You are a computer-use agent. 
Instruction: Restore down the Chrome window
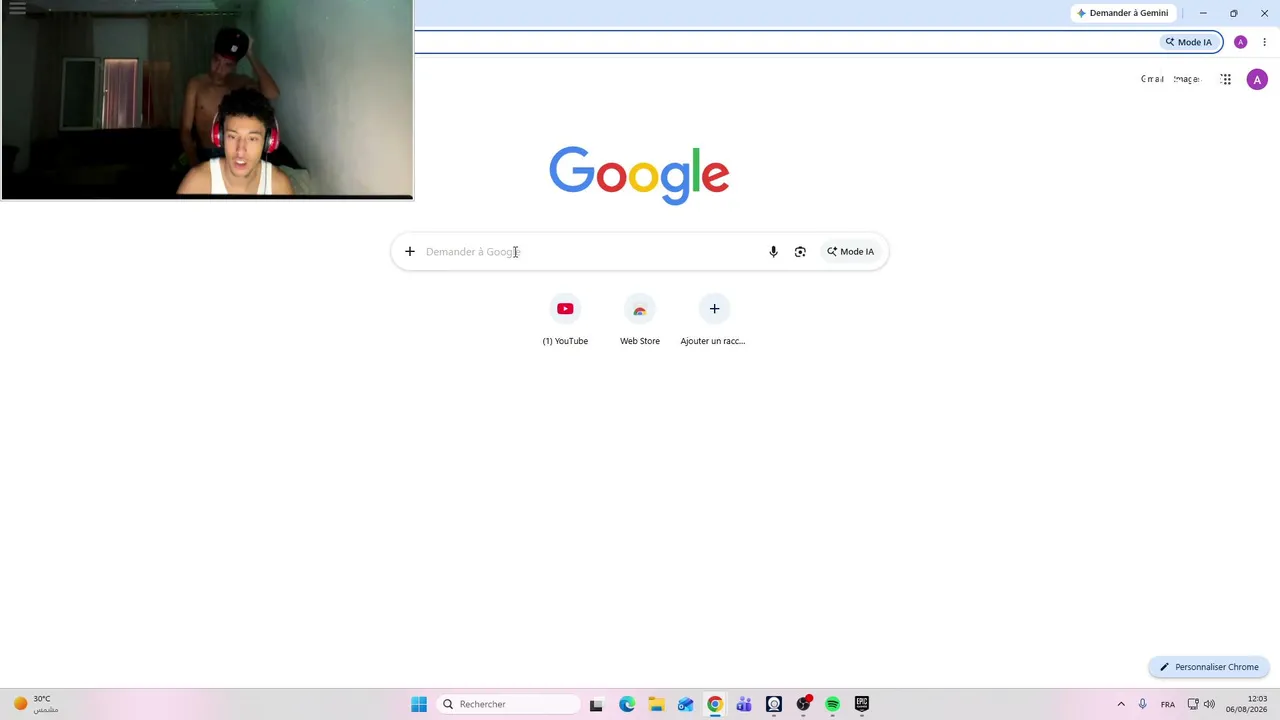1233,13
